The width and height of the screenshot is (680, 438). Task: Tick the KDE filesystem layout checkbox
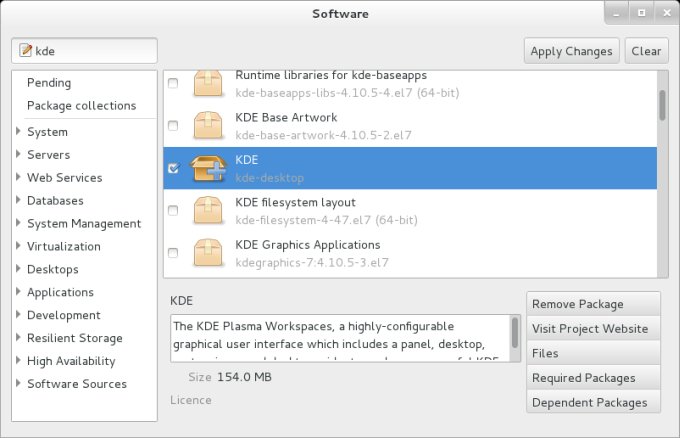(173, 210)
